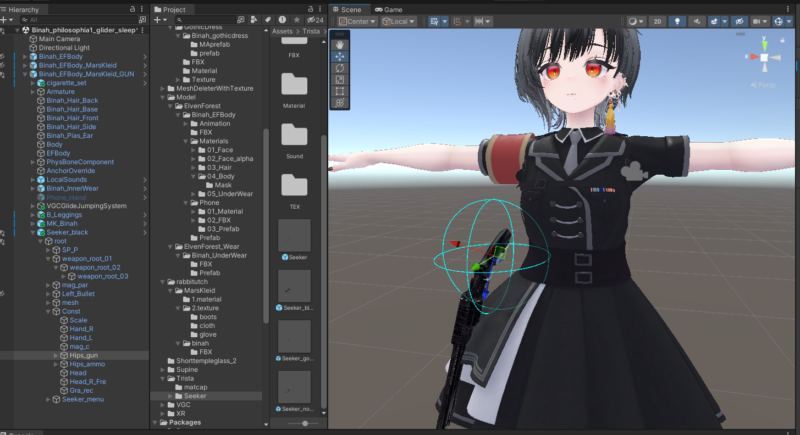Image resolution: width=800 pixels, height=435 pixels.
Task: Collapse Binah_EFBody_MarsKleid_GUN in Hierarchy
Action: pyautogui.click(x=25, y=74)
